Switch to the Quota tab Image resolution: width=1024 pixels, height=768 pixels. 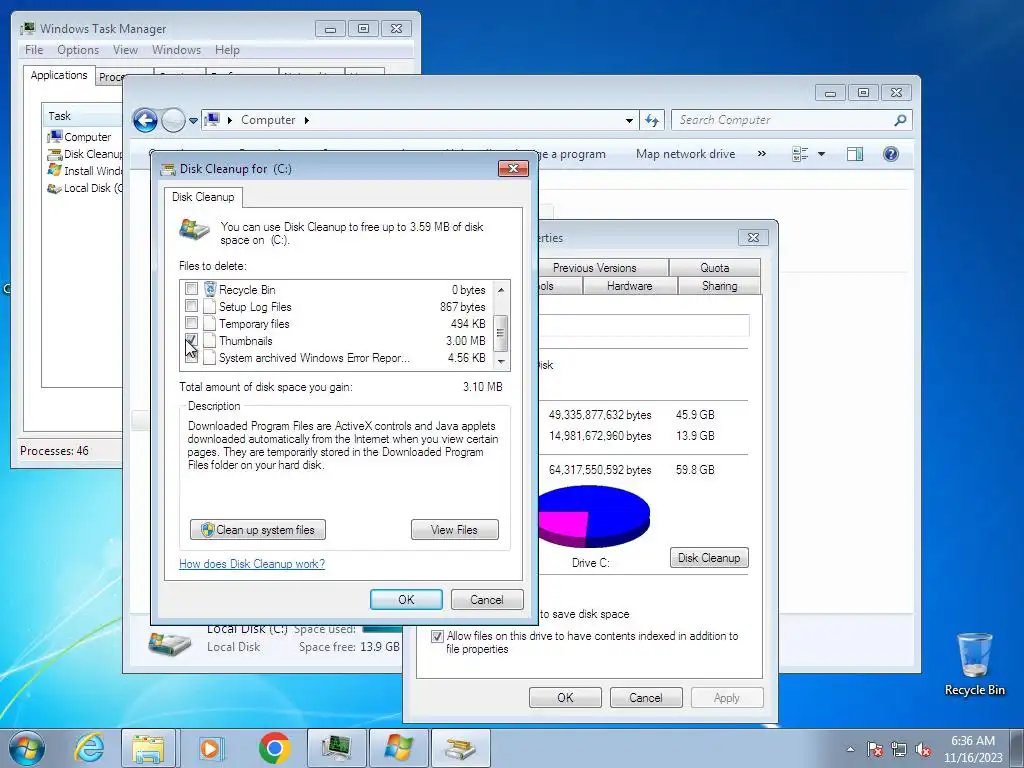(714, 268)
